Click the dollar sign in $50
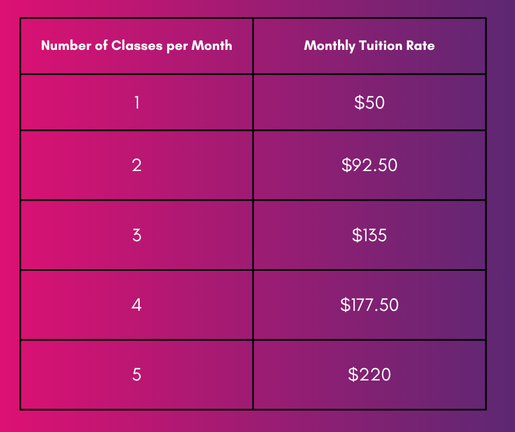This screenshot has height=432, width=515. tap(359, 102)
